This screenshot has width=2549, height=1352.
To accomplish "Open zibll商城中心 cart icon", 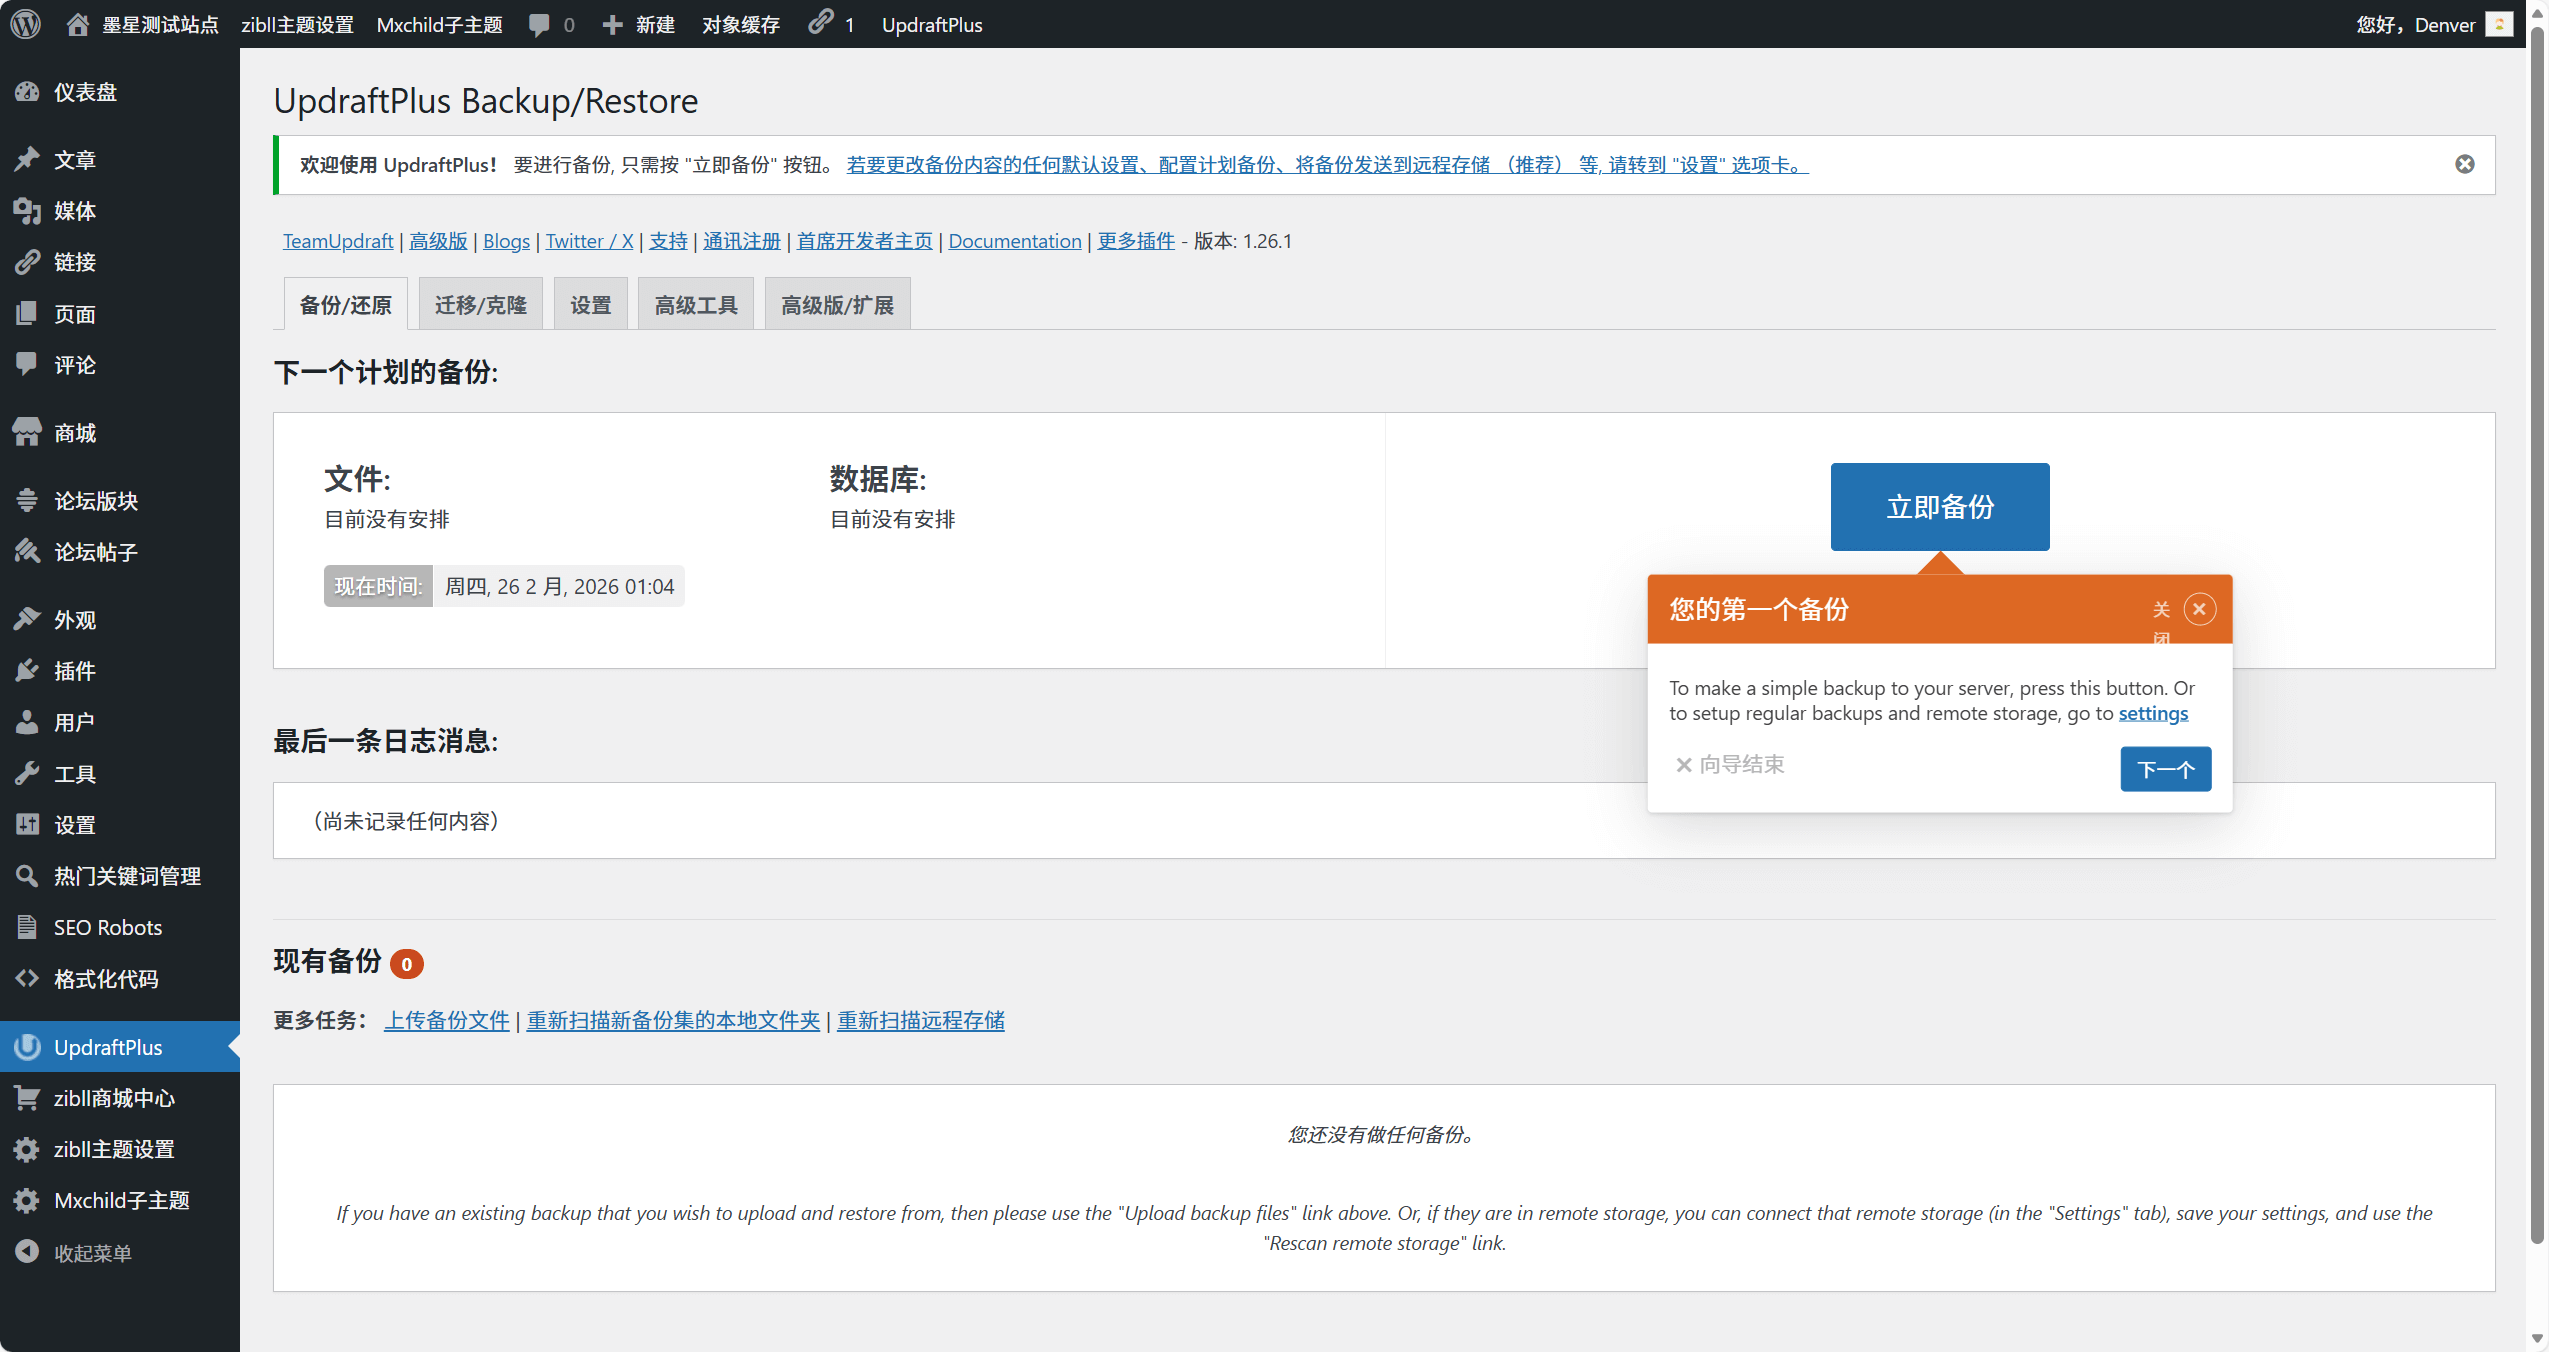I will point(27,1098).
